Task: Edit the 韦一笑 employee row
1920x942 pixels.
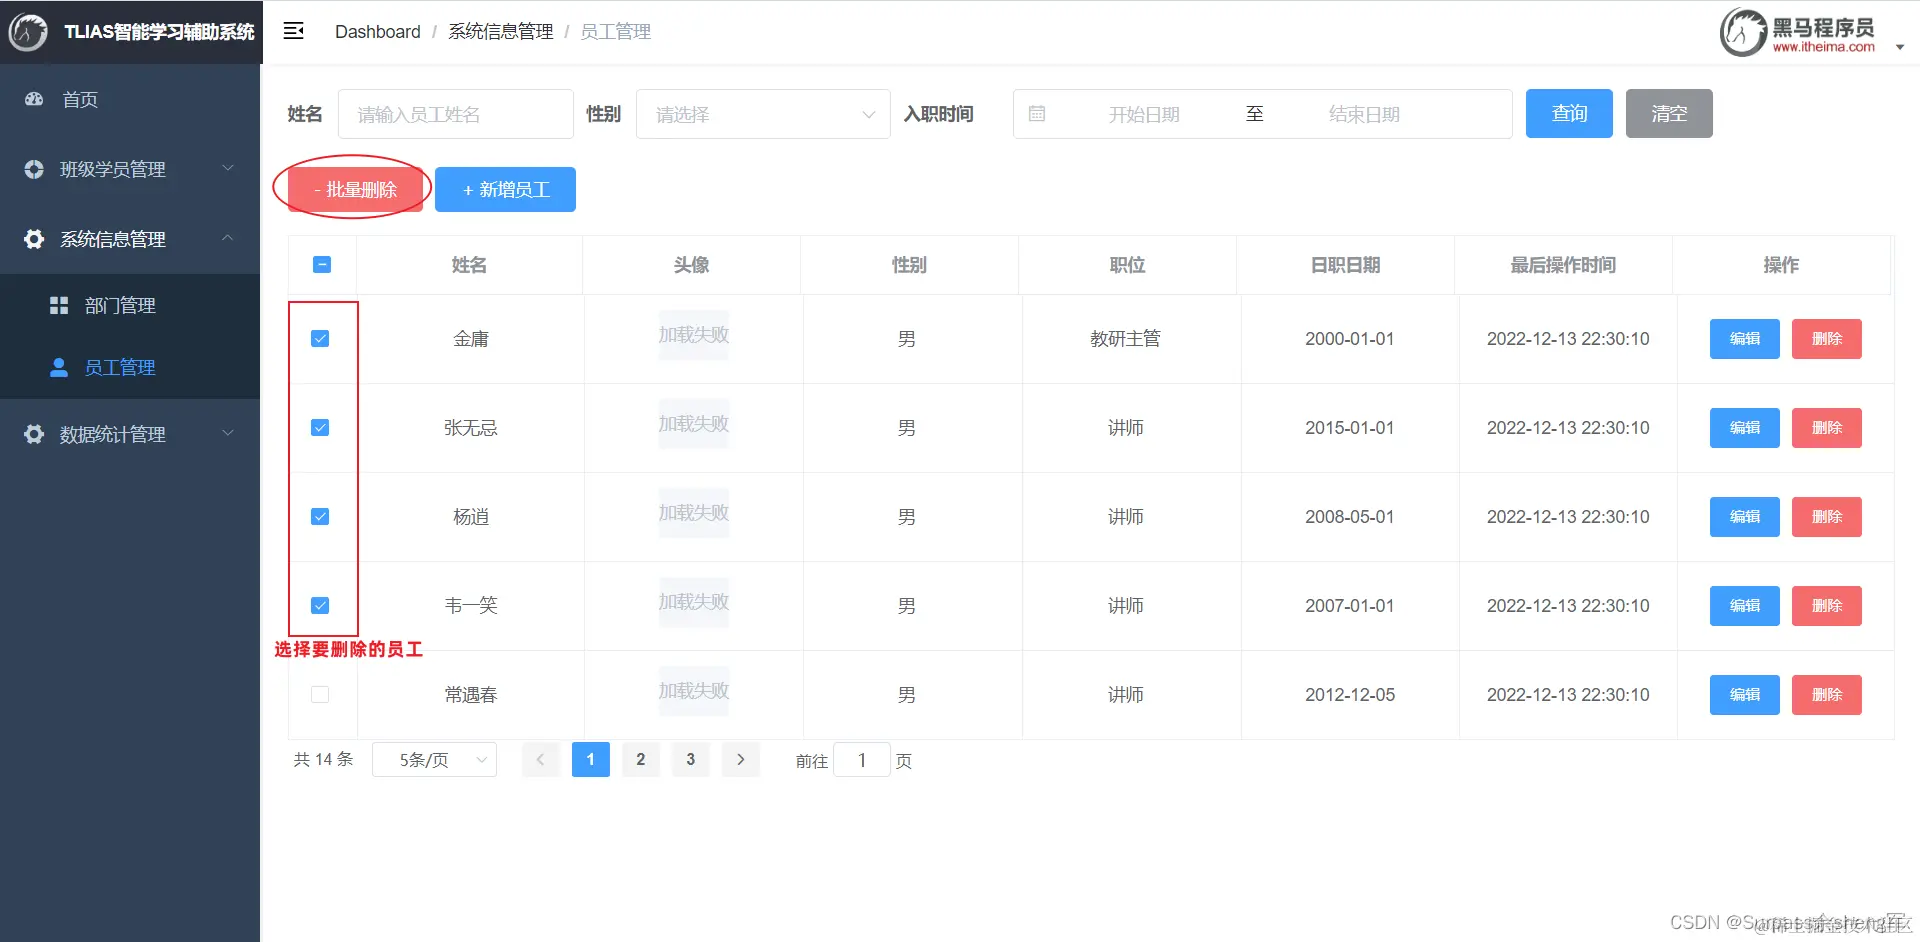Action: pyautogui.click(x=1745, y=606)
